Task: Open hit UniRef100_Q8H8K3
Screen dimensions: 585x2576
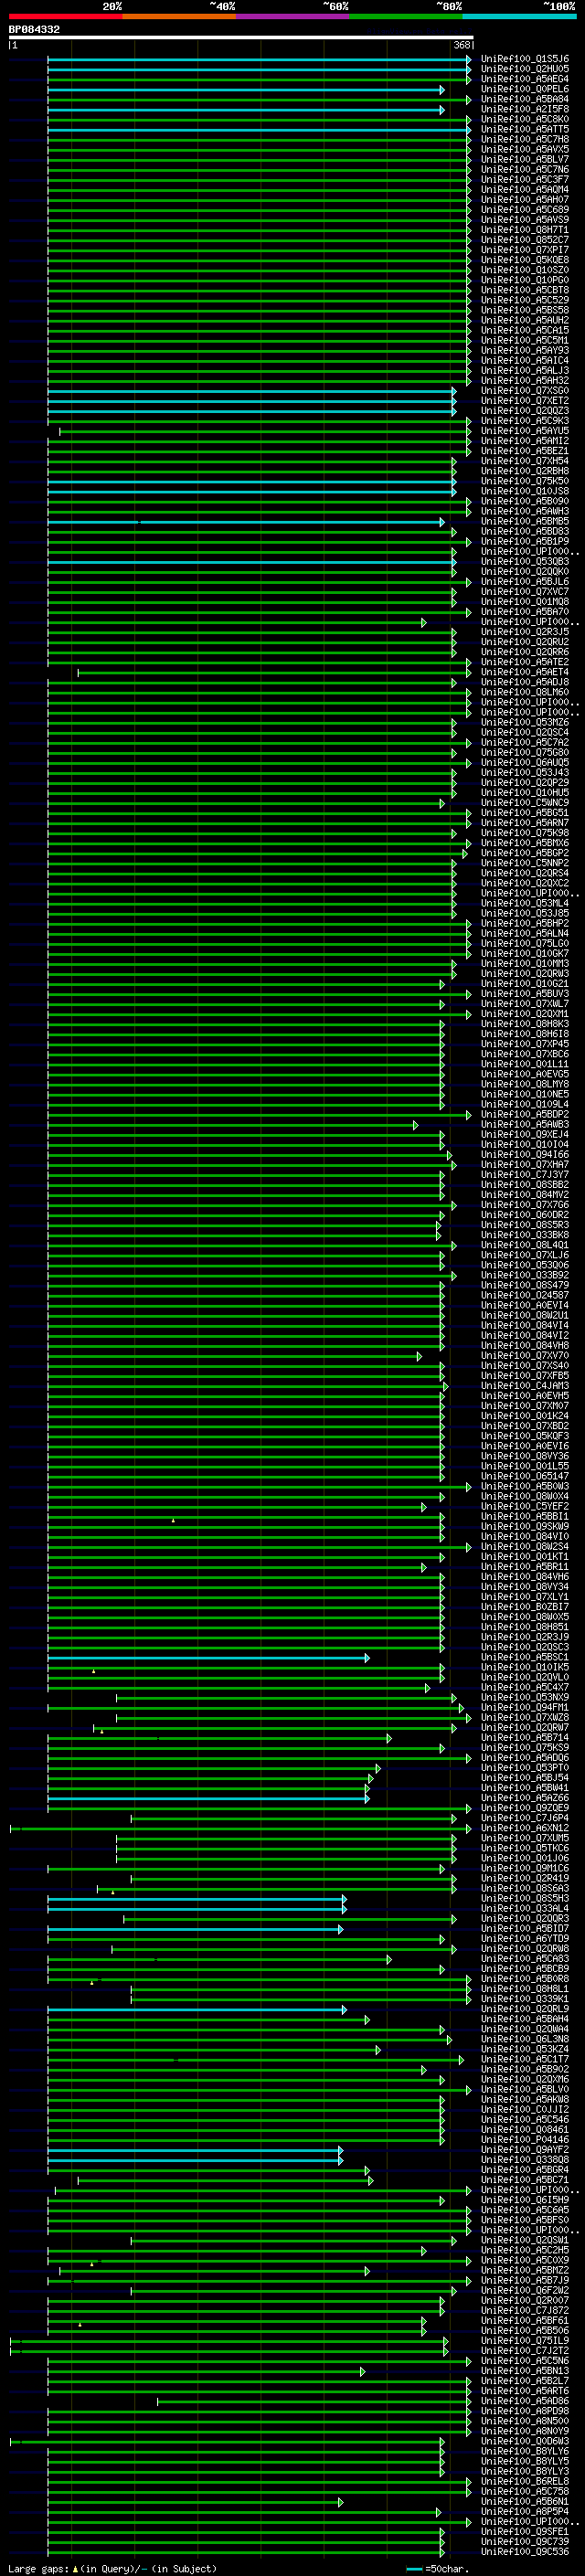Action: tap(525, 1023)
